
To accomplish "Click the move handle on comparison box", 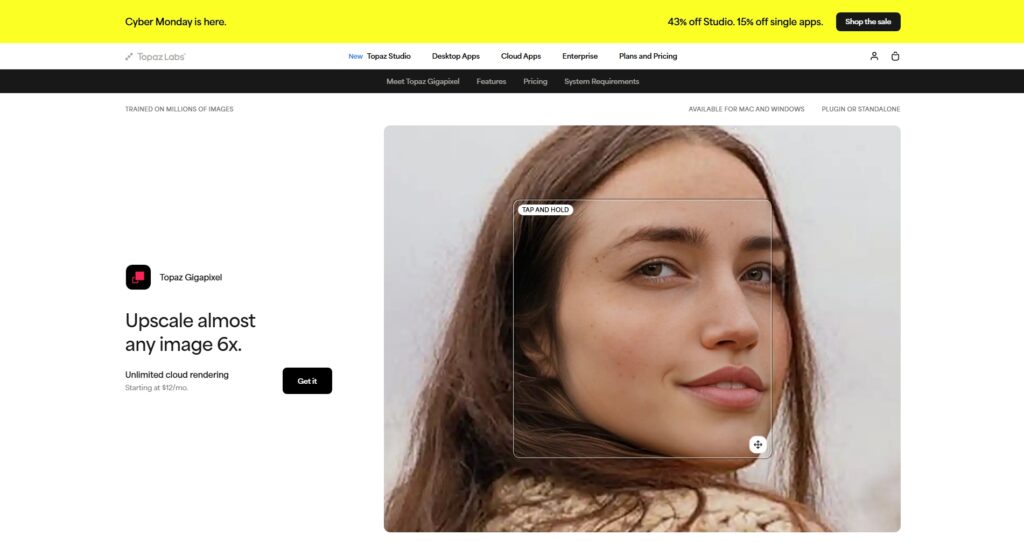I will [758, 445].
